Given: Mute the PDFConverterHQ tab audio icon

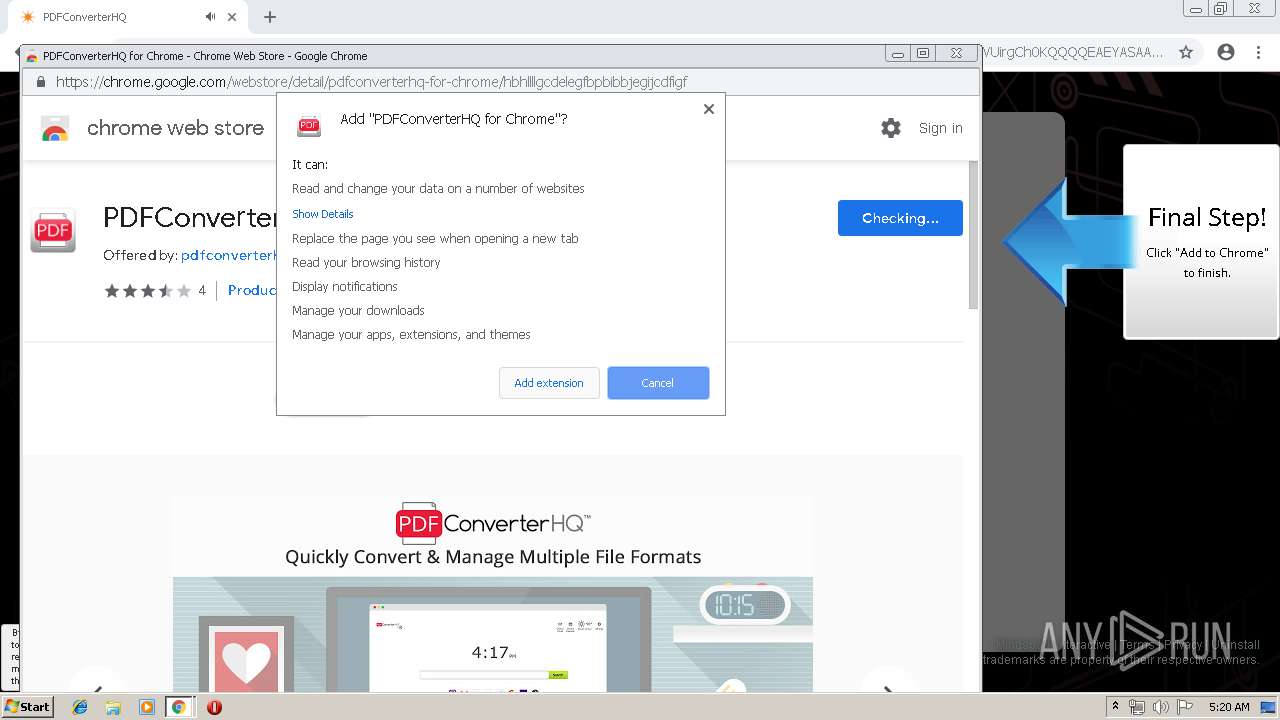Looking at the screenshot, I should pos(211,17).
